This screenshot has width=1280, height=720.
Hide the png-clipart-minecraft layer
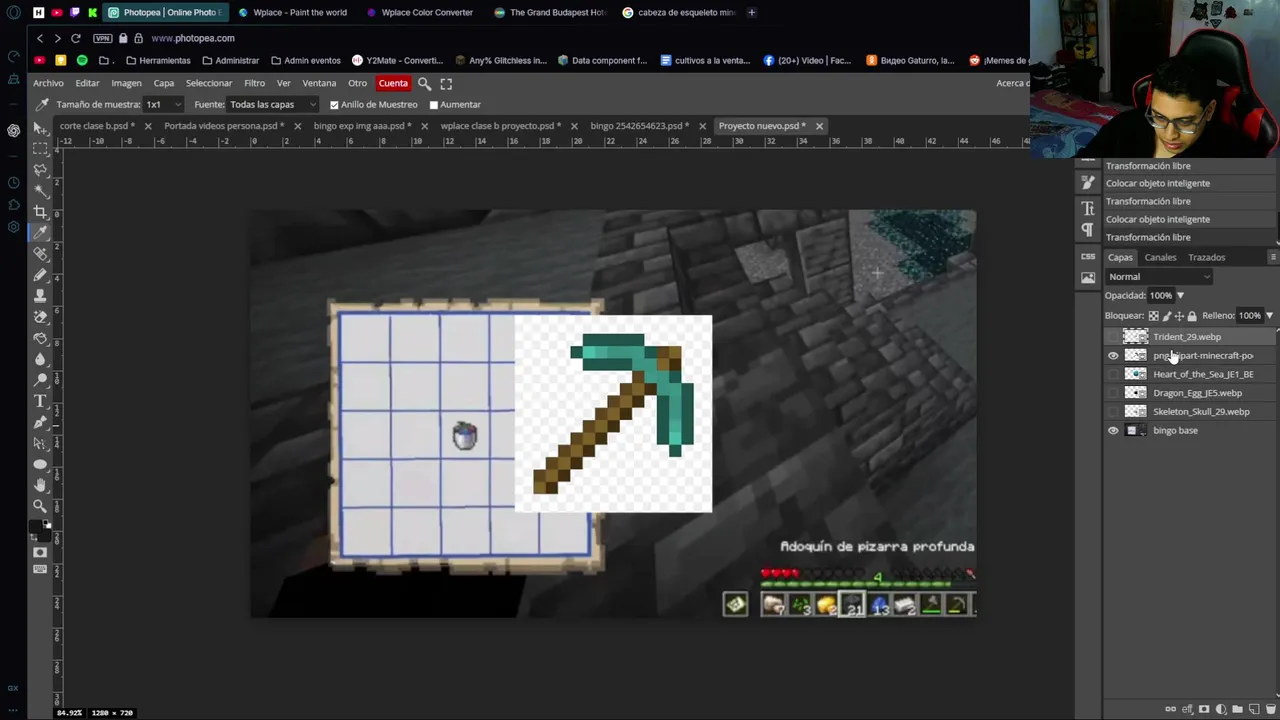[x=1113, y=356]
